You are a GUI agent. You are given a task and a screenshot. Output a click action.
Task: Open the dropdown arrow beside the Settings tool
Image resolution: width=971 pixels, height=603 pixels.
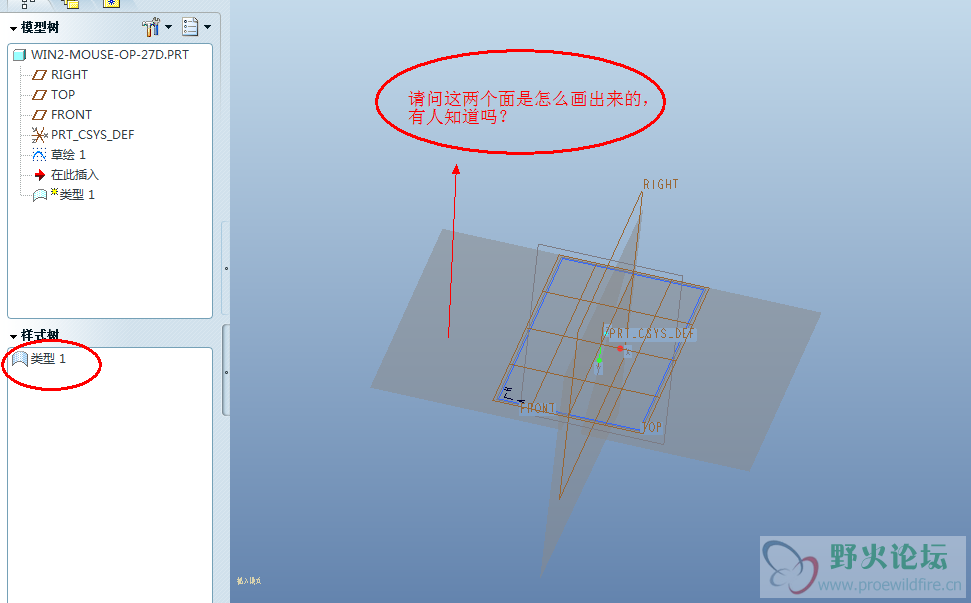pos(168,27)
